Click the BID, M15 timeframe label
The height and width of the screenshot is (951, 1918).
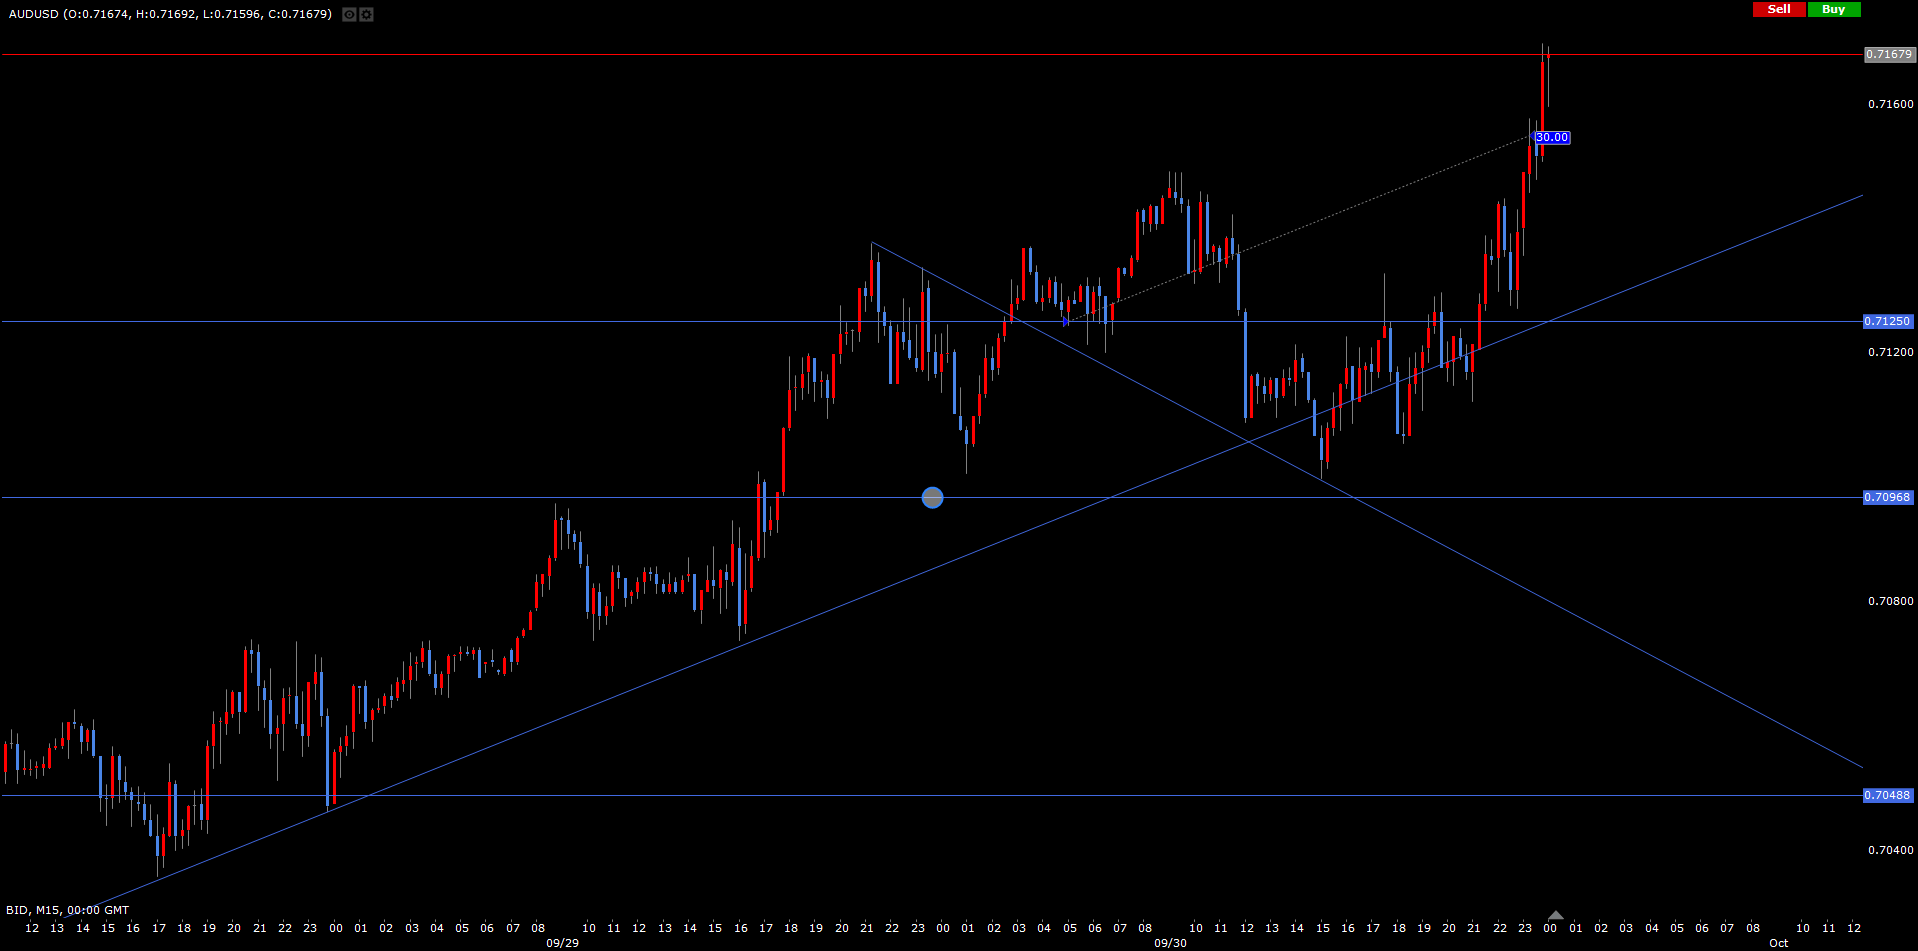click(x=67, y=910)
